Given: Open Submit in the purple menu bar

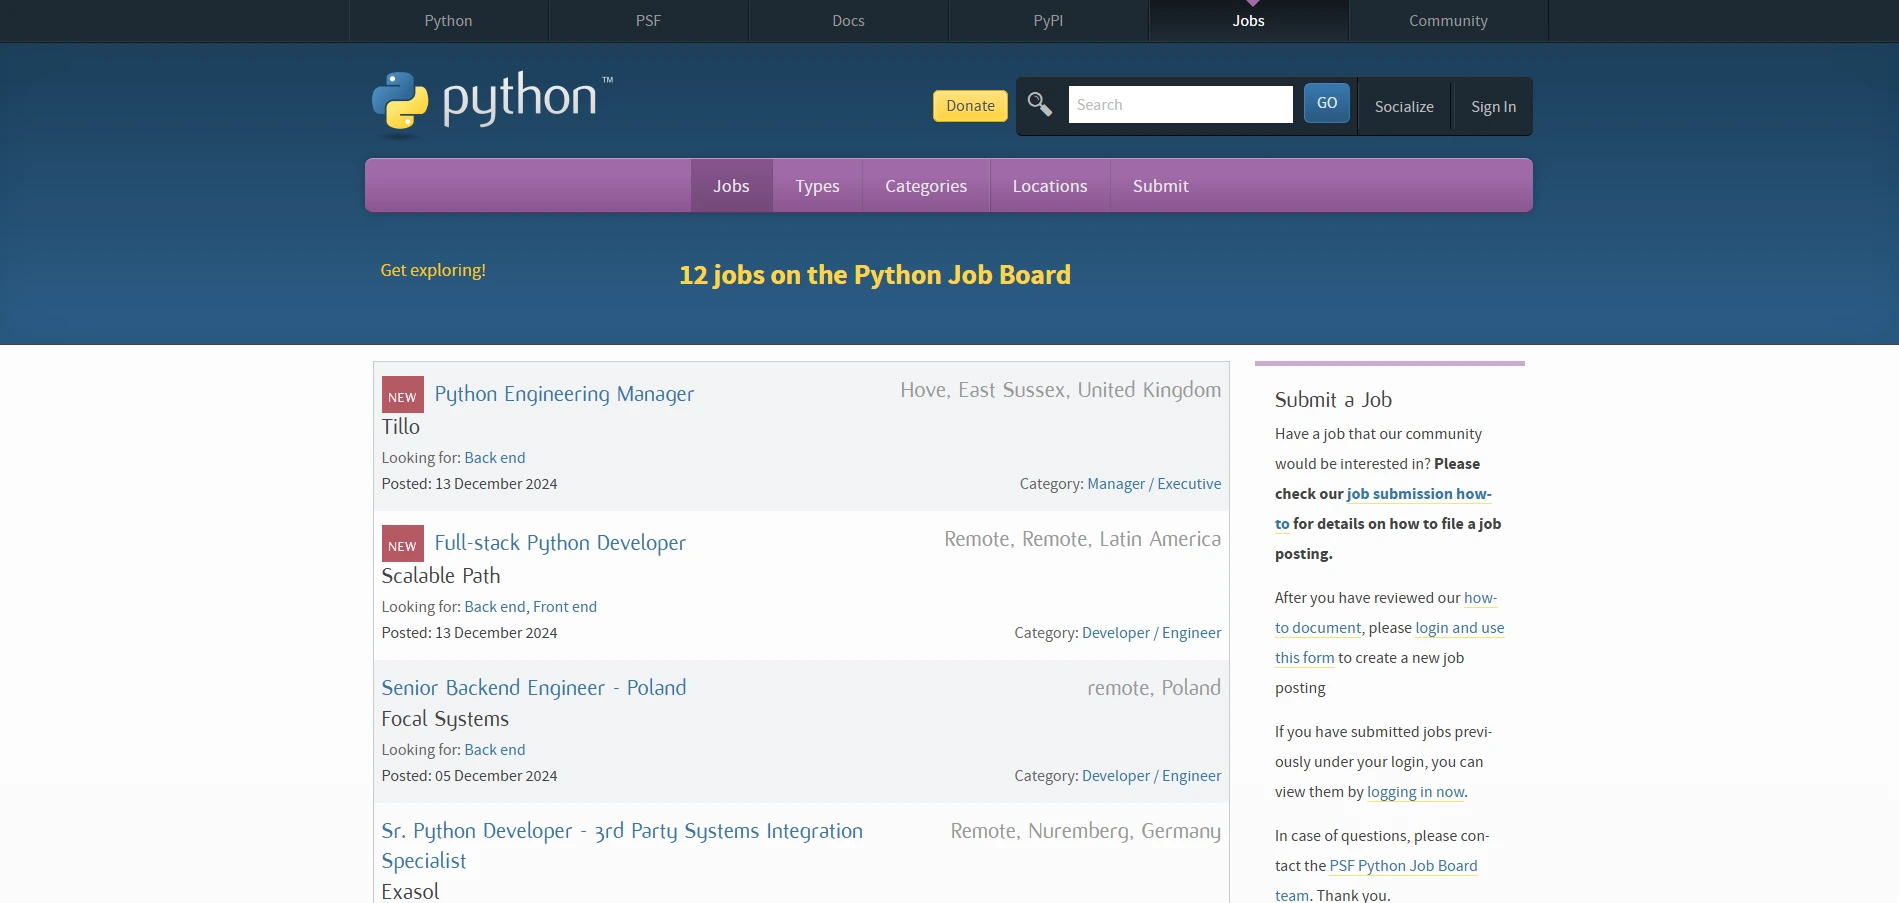Looking at the screenshot, I should (x=1161, y=186).
